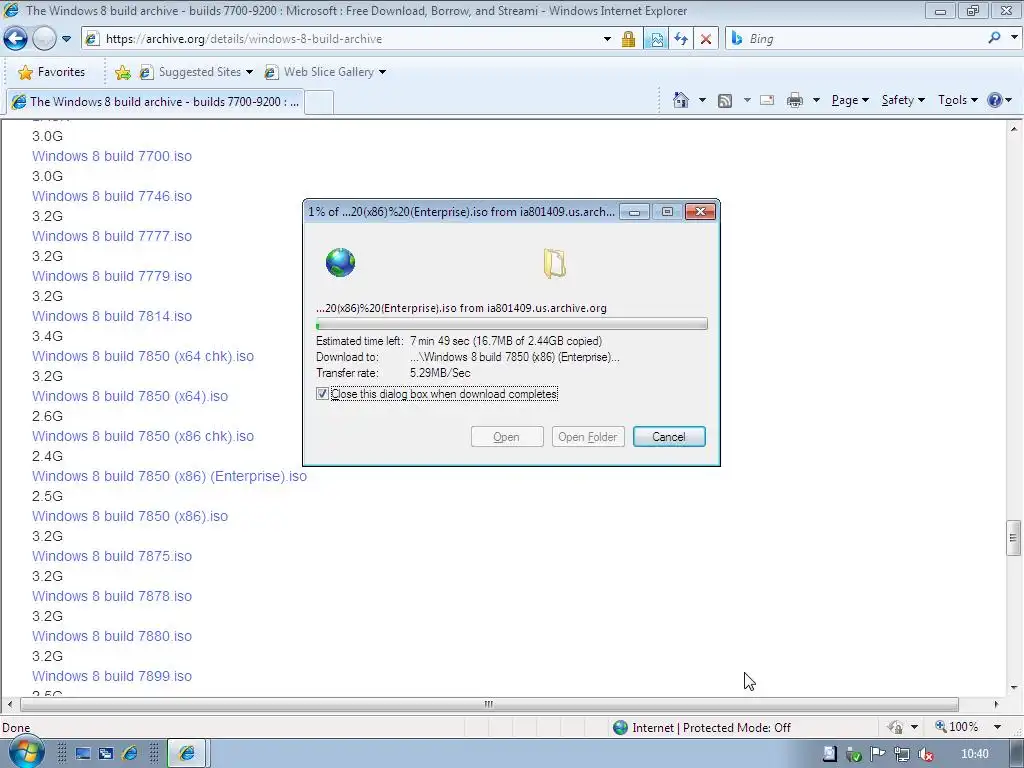The width and height of the screenshot is (1024, 768).
Task: Click the scroll up arrow of page
Action: 1014,129
